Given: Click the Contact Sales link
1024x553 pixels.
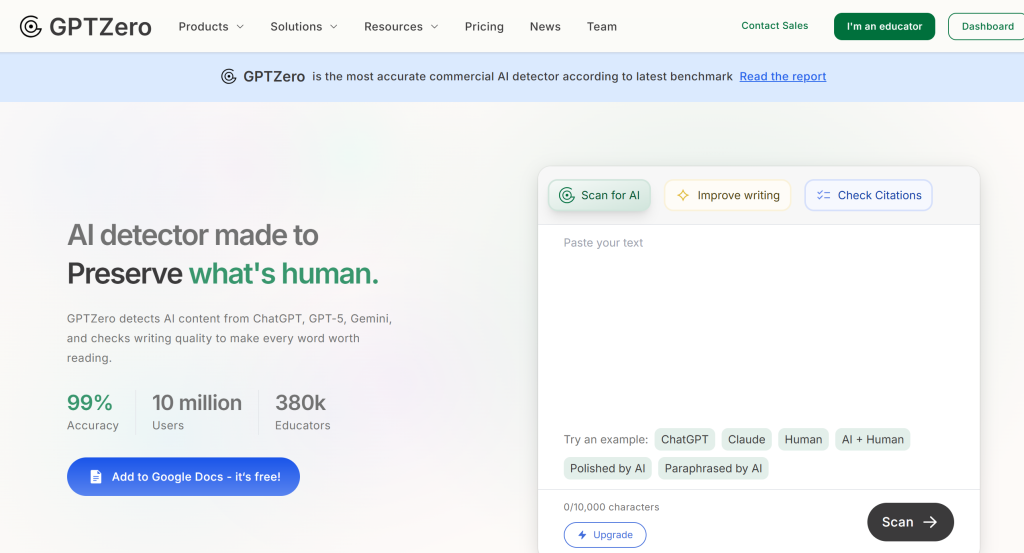Looking at the screenshot, I should [x=775, y=25].
